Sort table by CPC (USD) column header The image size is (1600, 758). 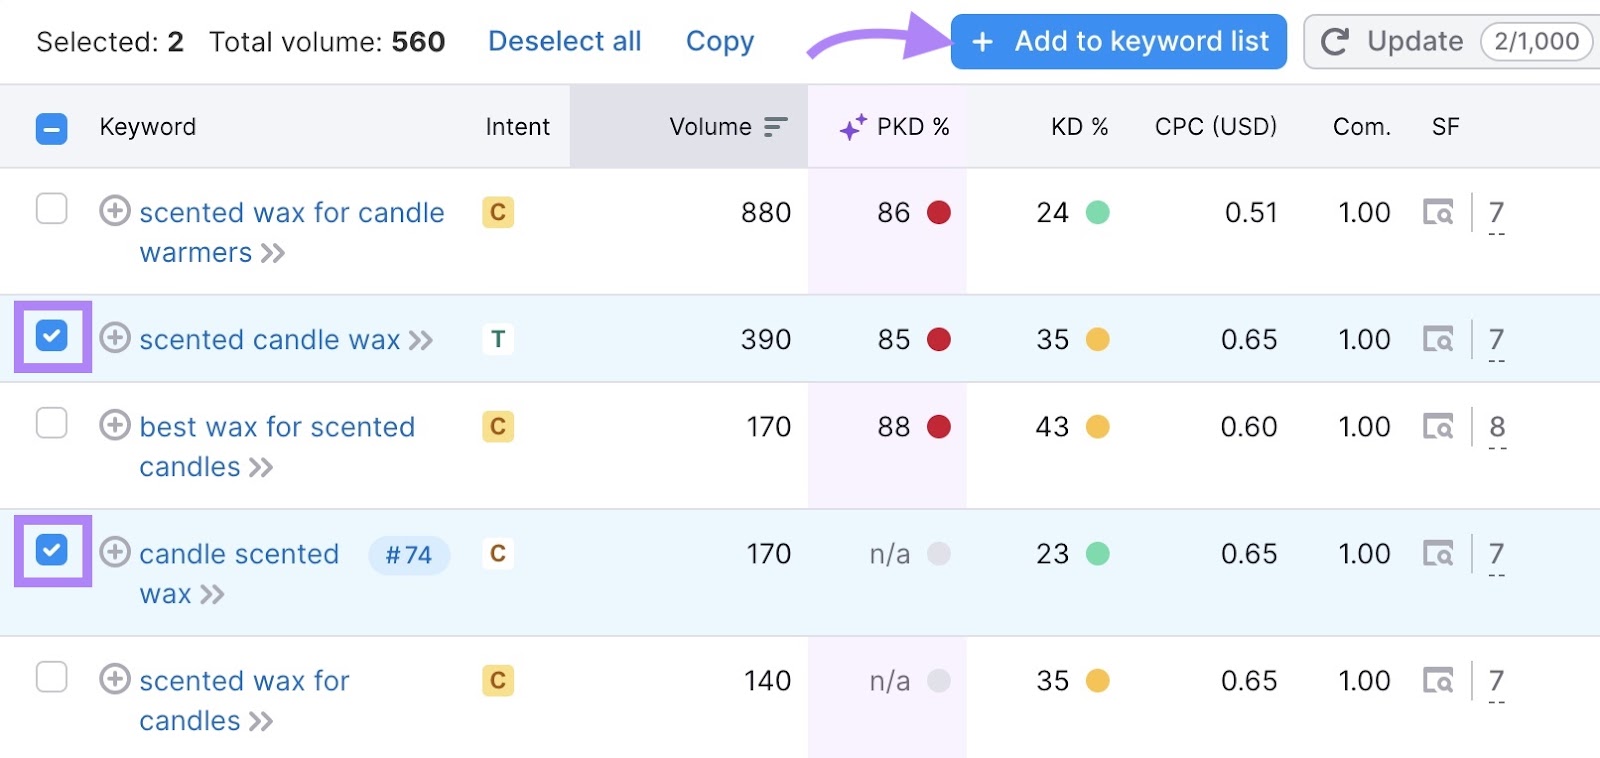coord(1216,127)
